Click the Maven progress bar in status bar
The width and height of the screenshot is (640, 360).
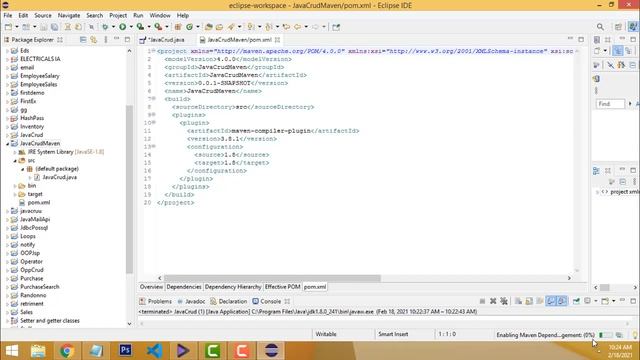pos(605,335)
